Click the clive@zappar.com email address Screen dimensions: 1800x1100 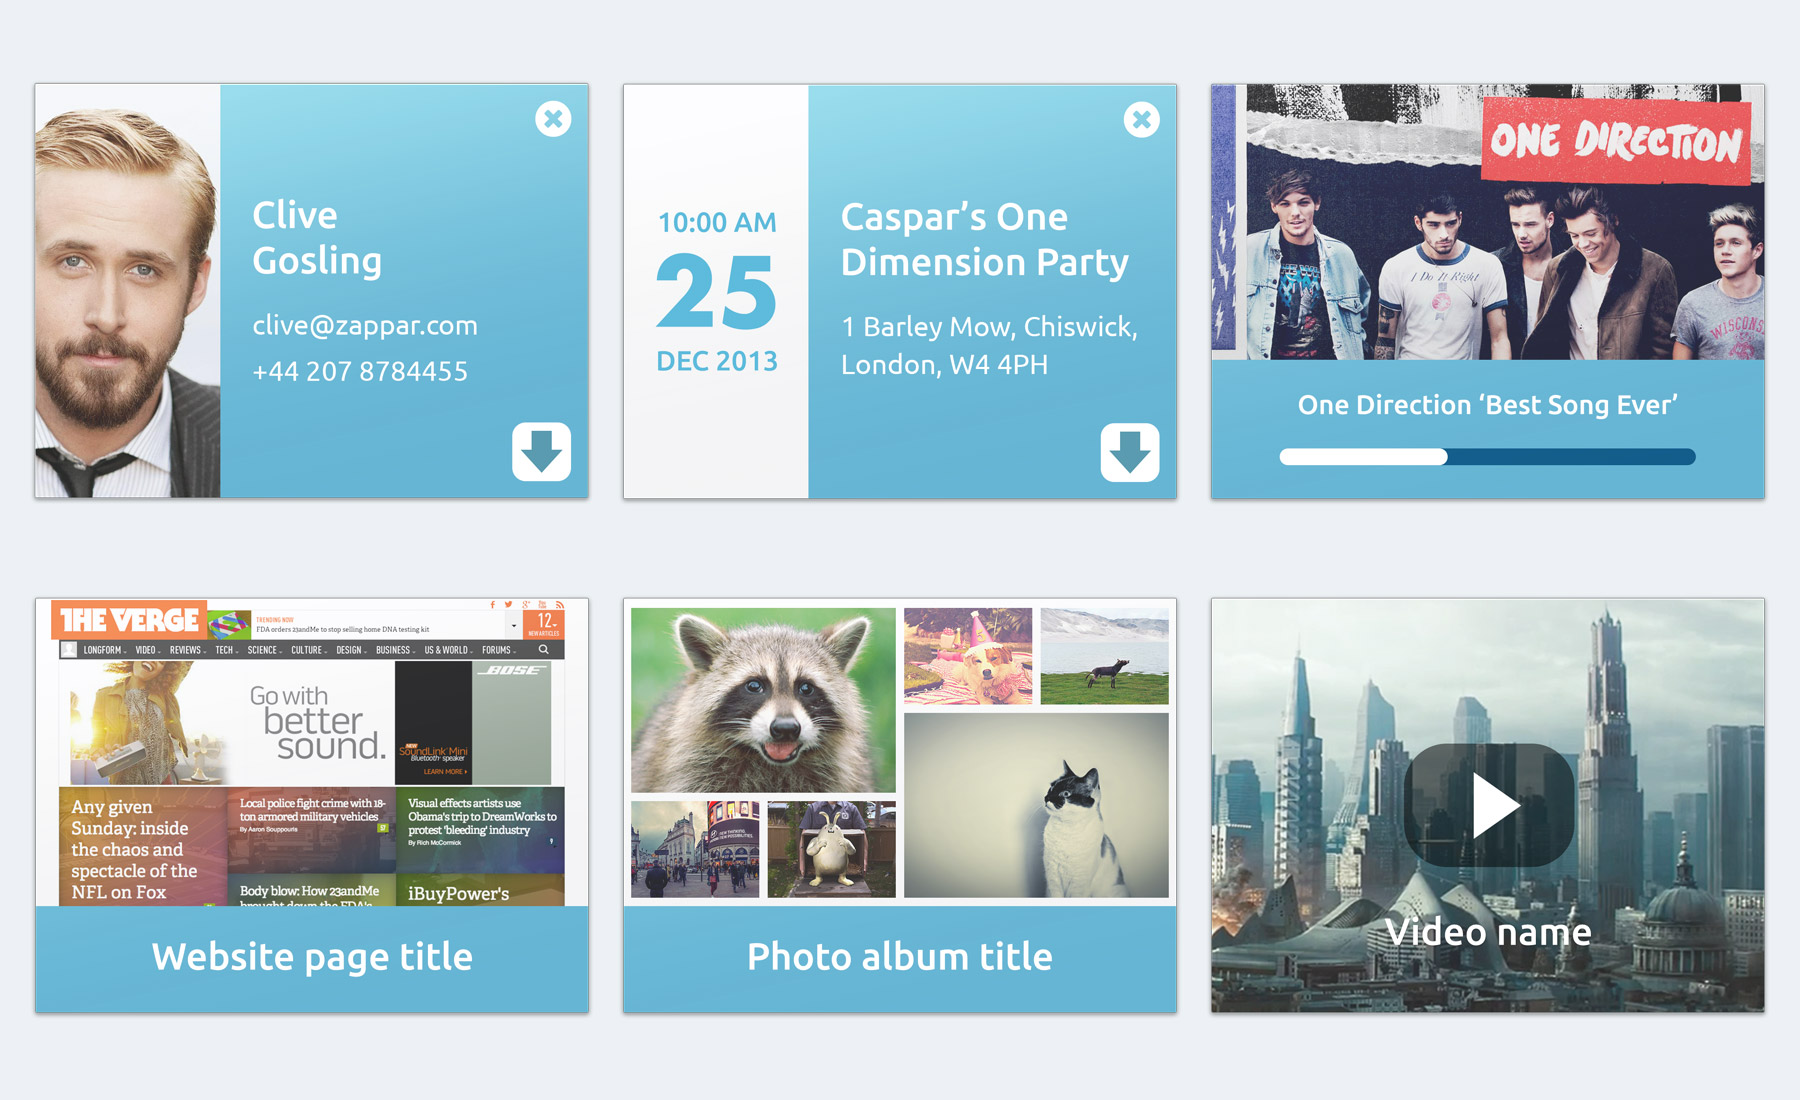pos(365,325)
